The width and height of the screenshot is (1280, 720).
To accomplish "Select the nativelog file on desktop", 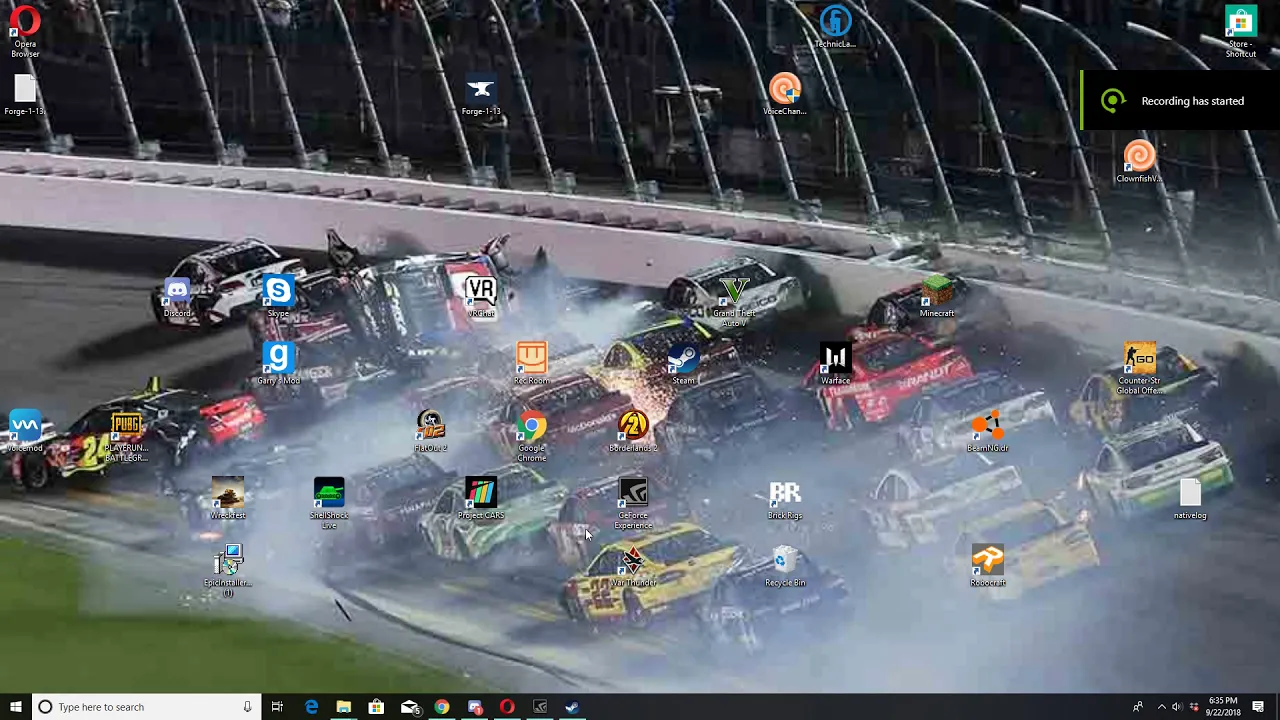I will 1190,498.
